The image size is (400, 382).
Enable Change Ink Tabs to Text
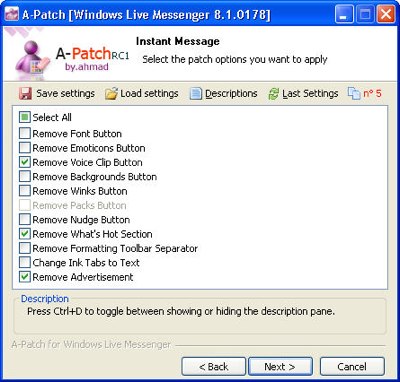pos(25,263)
